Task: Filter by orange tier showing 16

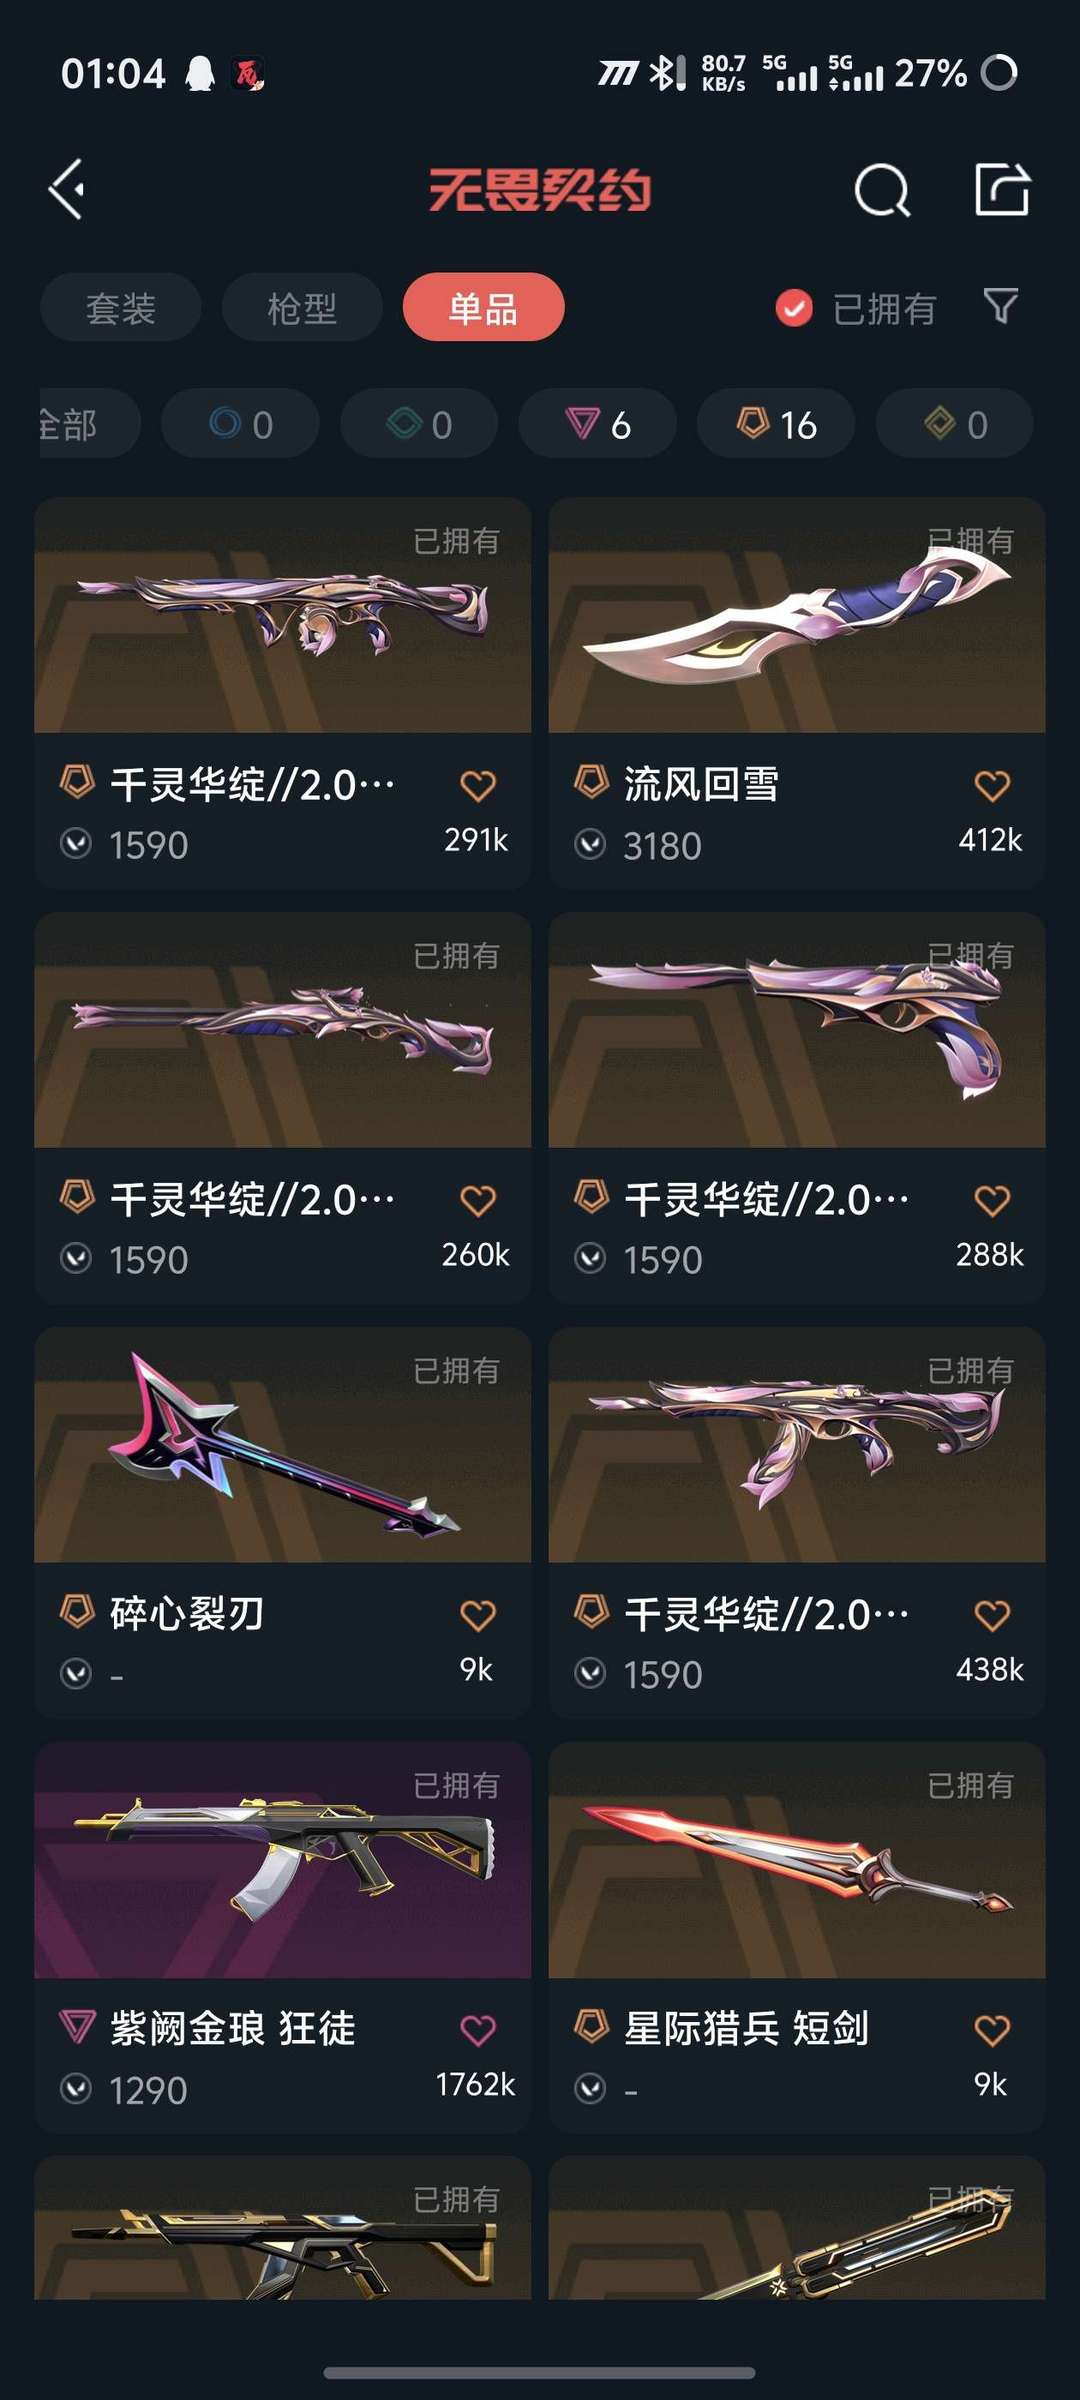Action: 776,424
